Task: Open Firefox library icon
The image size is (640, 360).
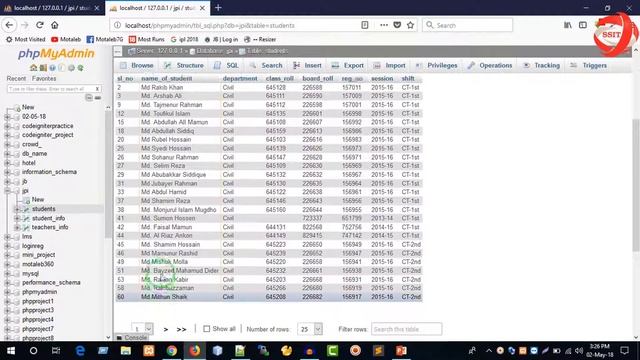Action: coord(568,25)
